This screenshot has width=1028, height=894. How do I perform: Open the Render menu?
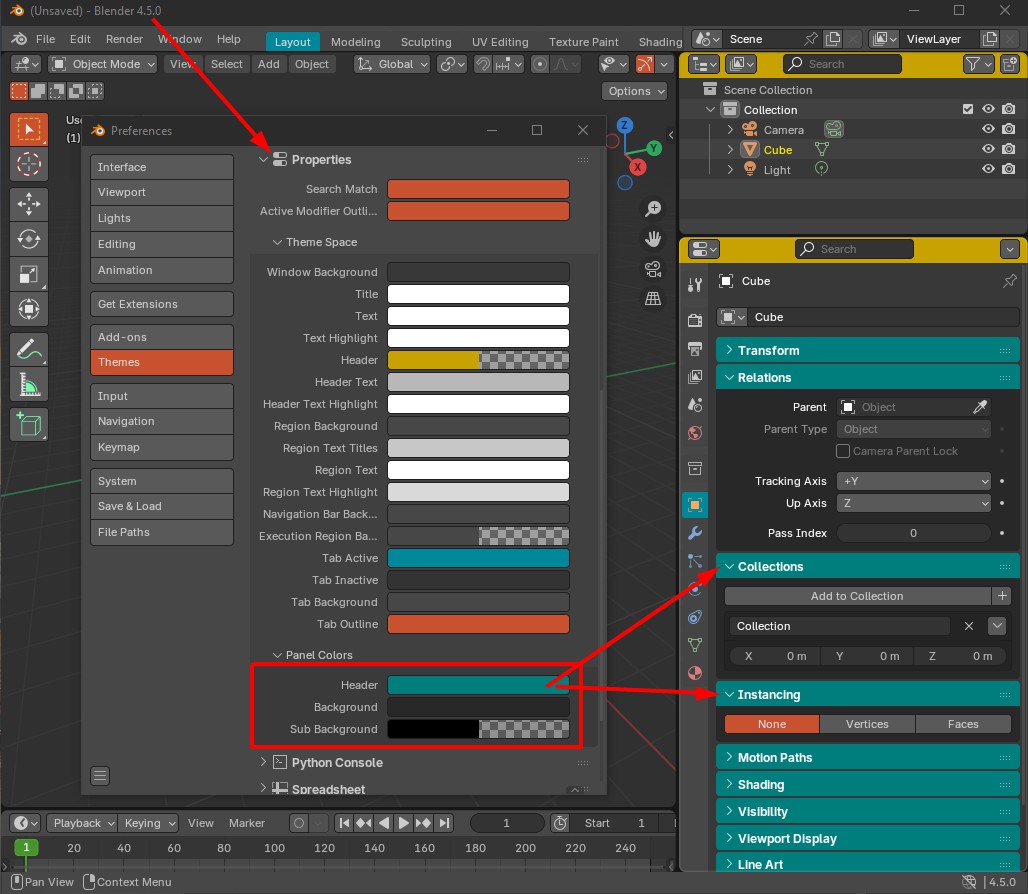pyautogui.click(x=125, y=39)
